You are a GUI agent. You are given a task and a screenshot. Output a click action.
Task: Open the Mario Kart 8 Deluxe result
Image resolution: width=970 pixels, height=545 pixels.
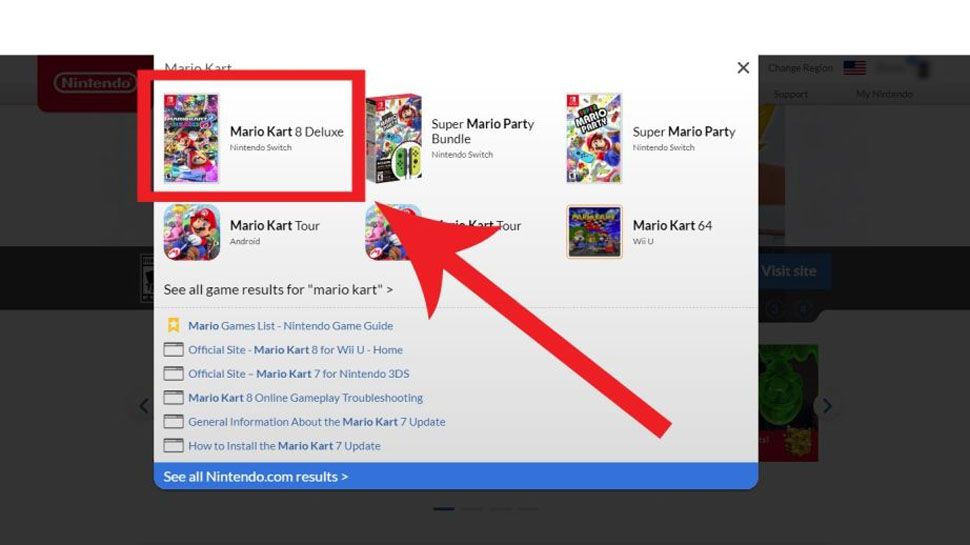coord(254,138)
